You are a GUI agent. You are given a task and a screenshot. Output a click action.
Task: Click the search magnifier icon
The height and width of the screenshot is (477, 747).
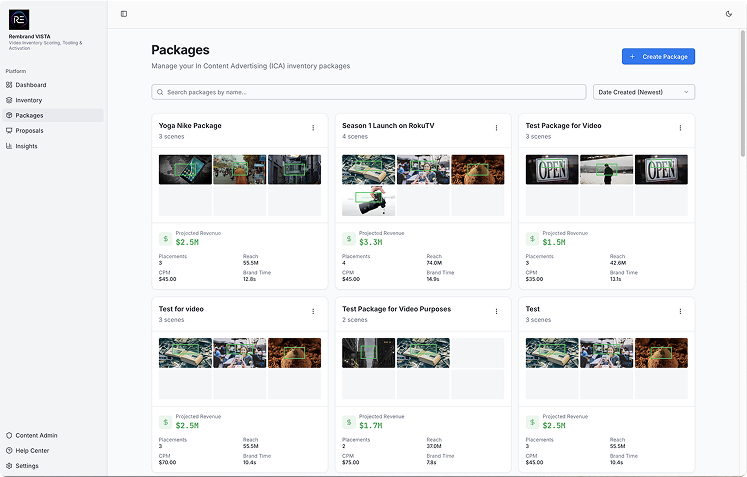(x=160, y=92)
